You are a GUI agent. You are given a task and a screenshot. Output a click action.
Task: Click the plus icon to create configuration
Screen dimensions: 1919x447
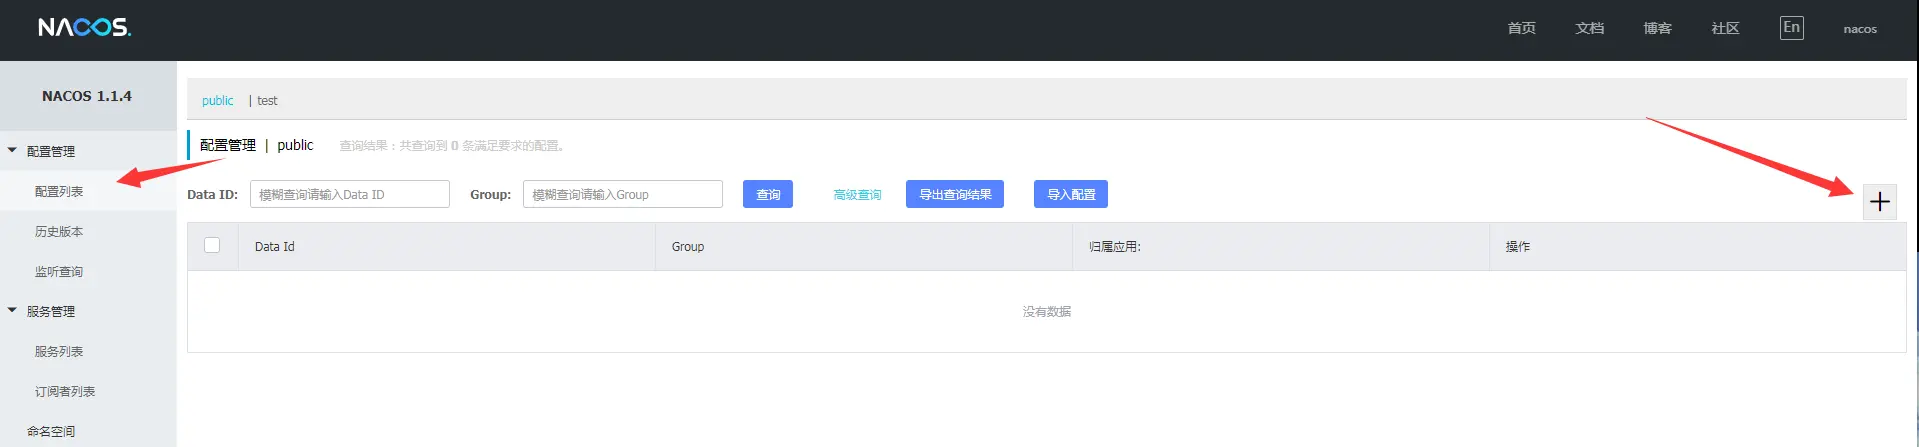pyautogui.click(x=1880, y=201)
